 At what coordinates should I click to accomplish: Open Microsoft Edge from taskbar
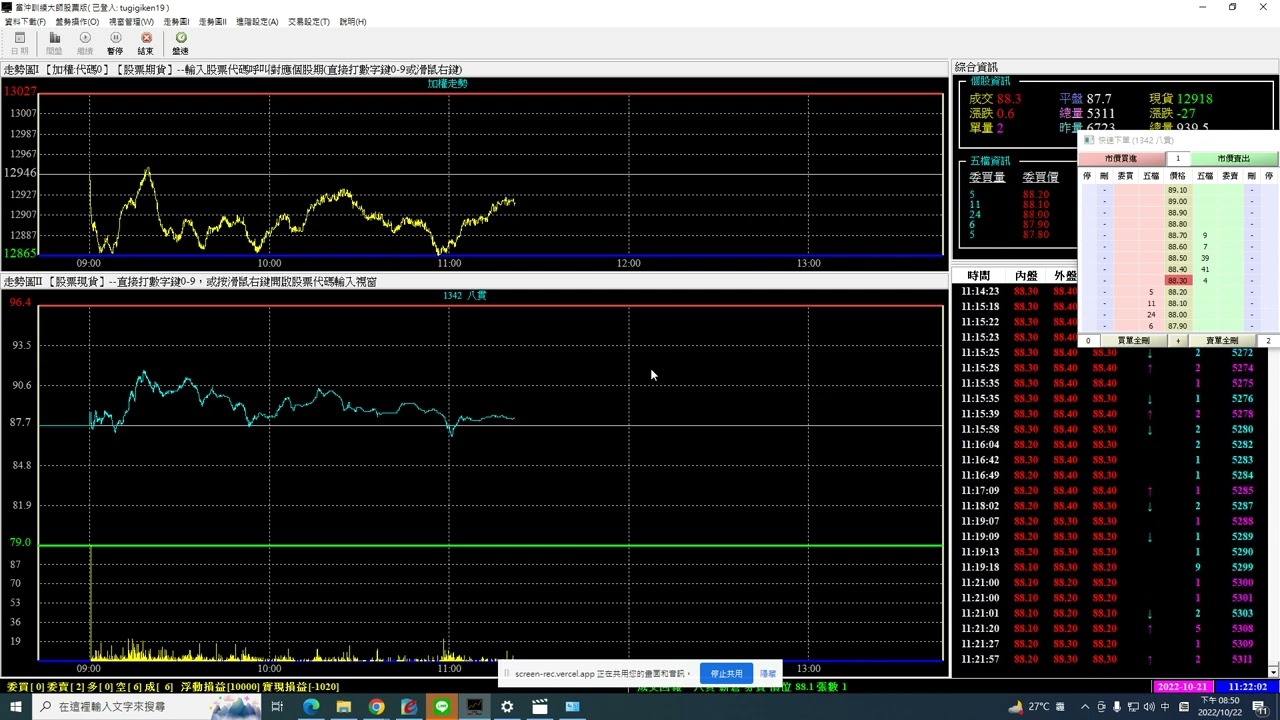coord(311,706)
